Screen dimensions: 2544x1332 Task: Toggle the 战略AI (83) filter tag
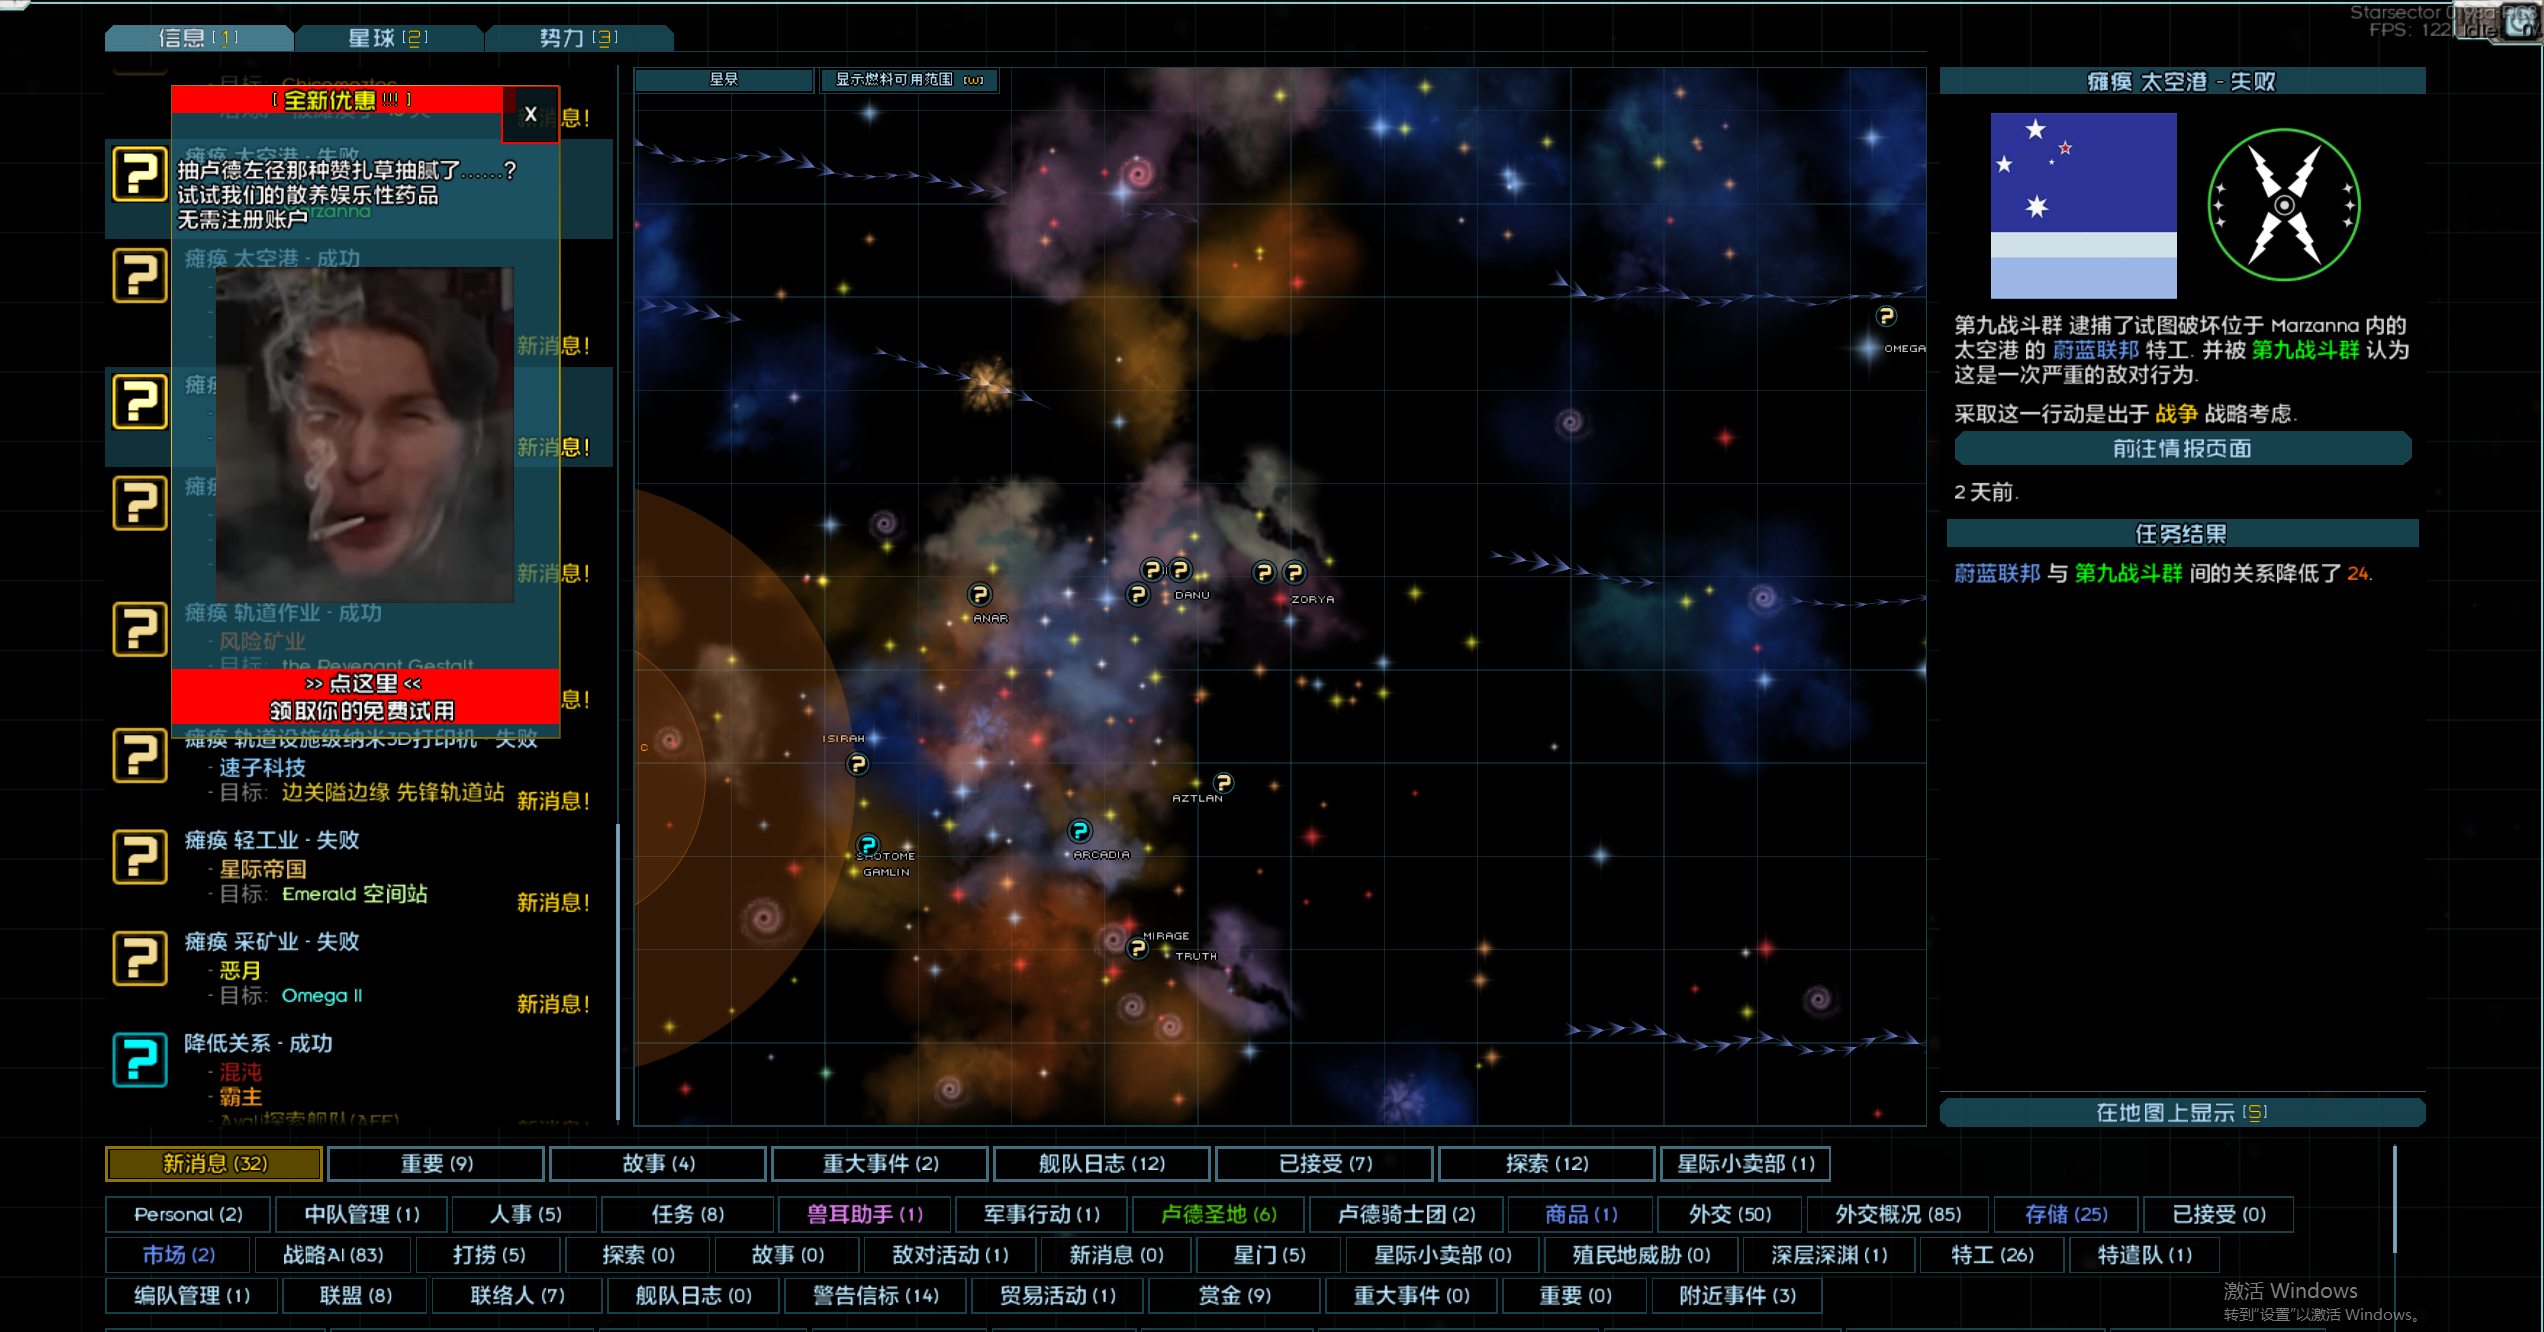click(332, 1254)
